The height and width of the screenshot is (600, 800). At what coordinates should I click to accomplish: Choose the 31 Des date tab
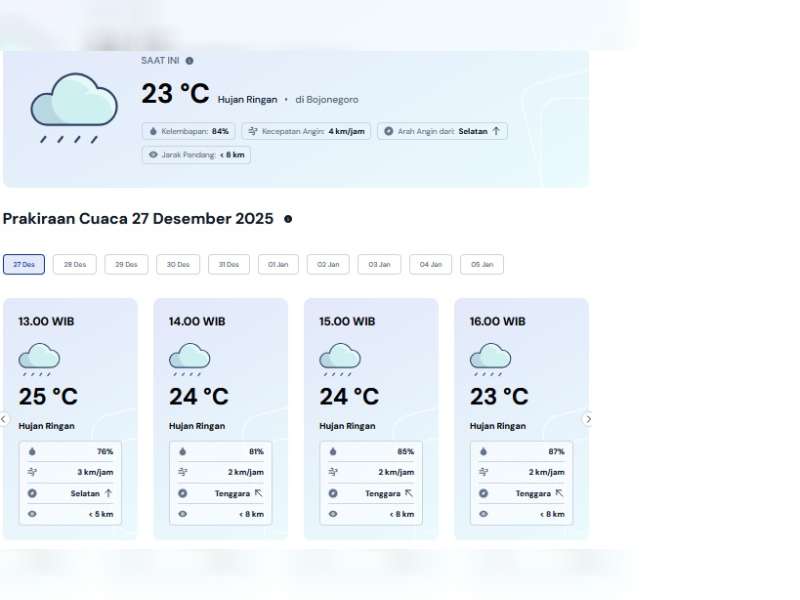click(x=229, y=265)
